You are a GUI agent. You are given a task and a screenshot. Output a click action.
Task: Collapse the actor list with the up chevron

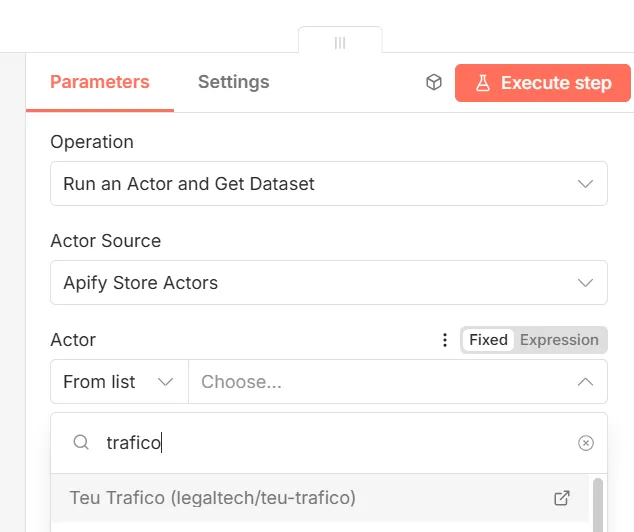(x=586, y=382)
